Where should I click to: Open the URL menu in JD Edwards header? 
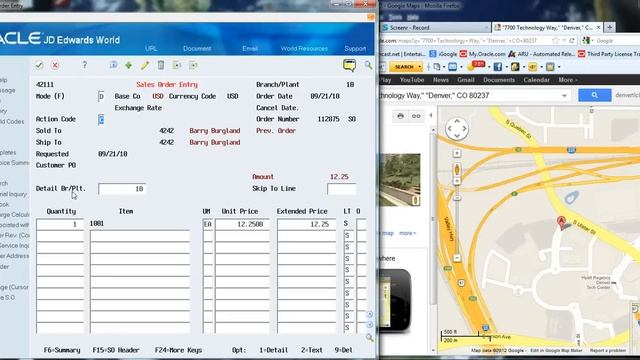point(151,48)
